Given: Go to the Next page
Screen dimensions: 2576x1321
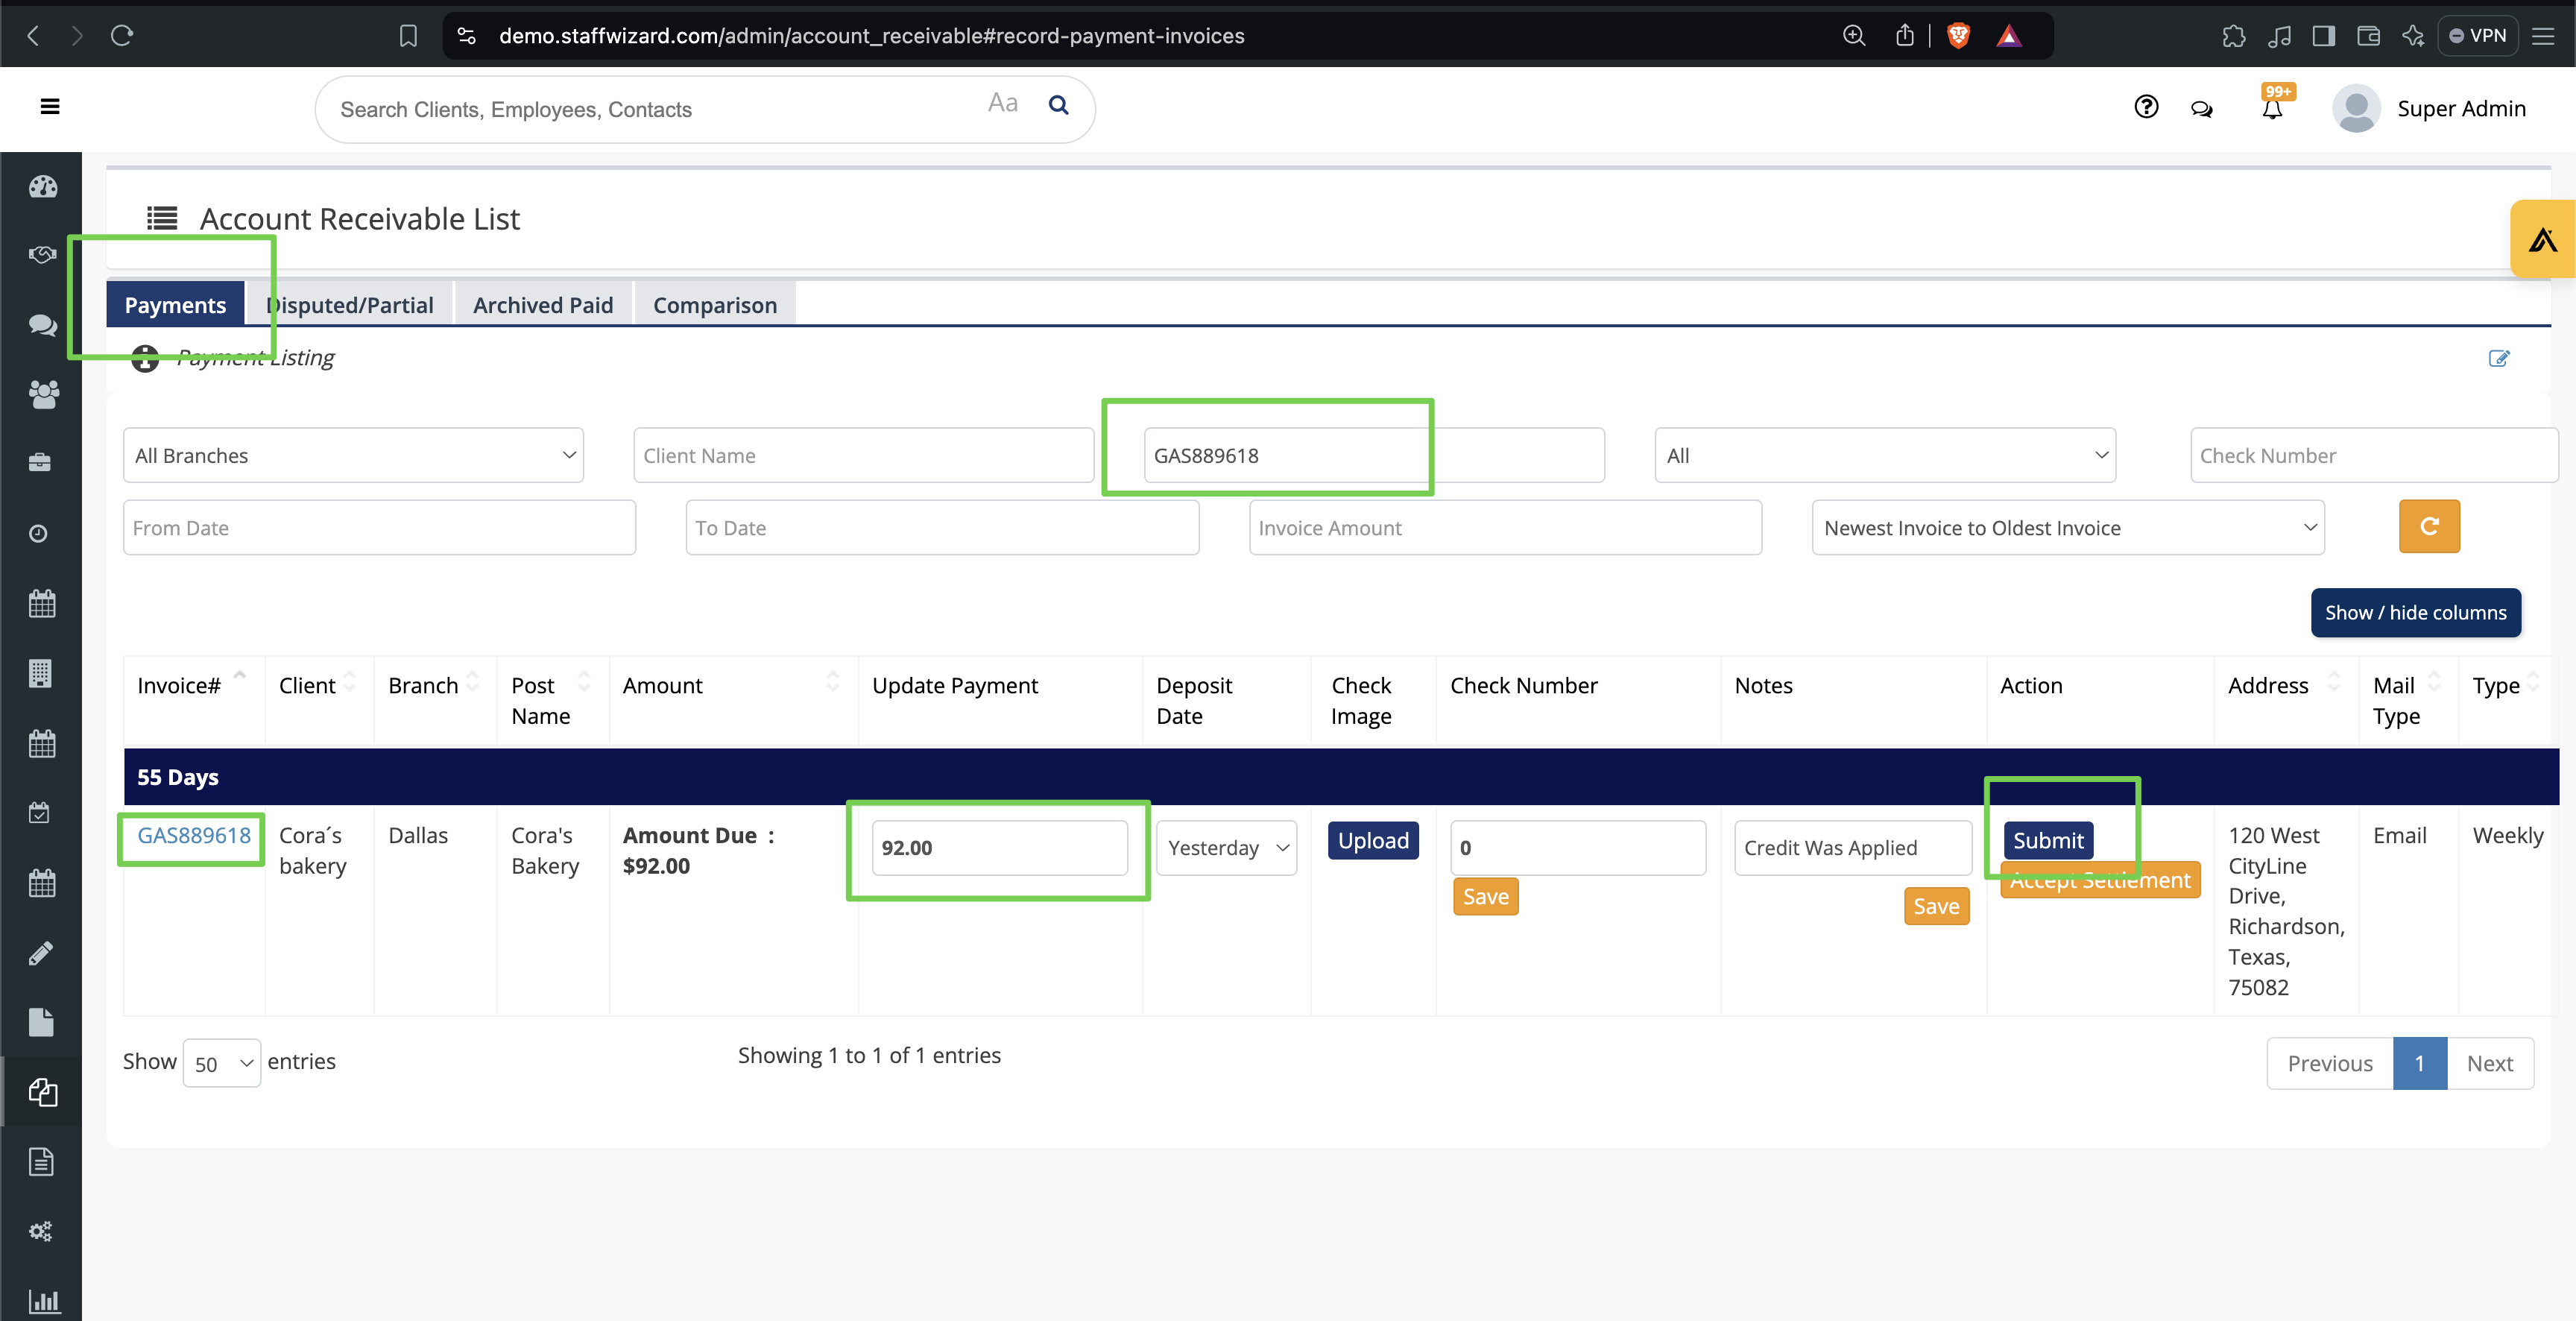Looking at the screenshot, I should pos(2489,1063).
